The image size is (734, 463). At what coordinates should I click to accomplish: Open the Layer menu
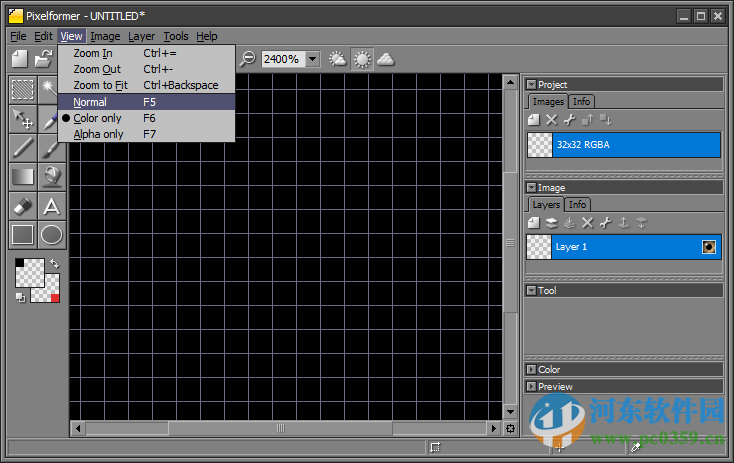pos(141,36)
